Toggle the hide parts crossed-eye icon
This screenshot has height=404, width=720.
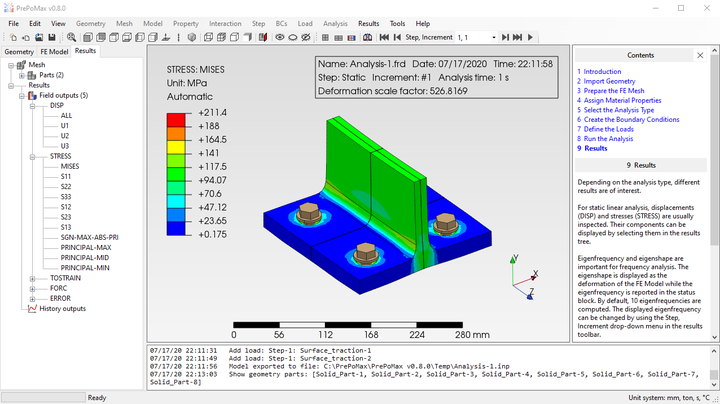coord(305,37)
